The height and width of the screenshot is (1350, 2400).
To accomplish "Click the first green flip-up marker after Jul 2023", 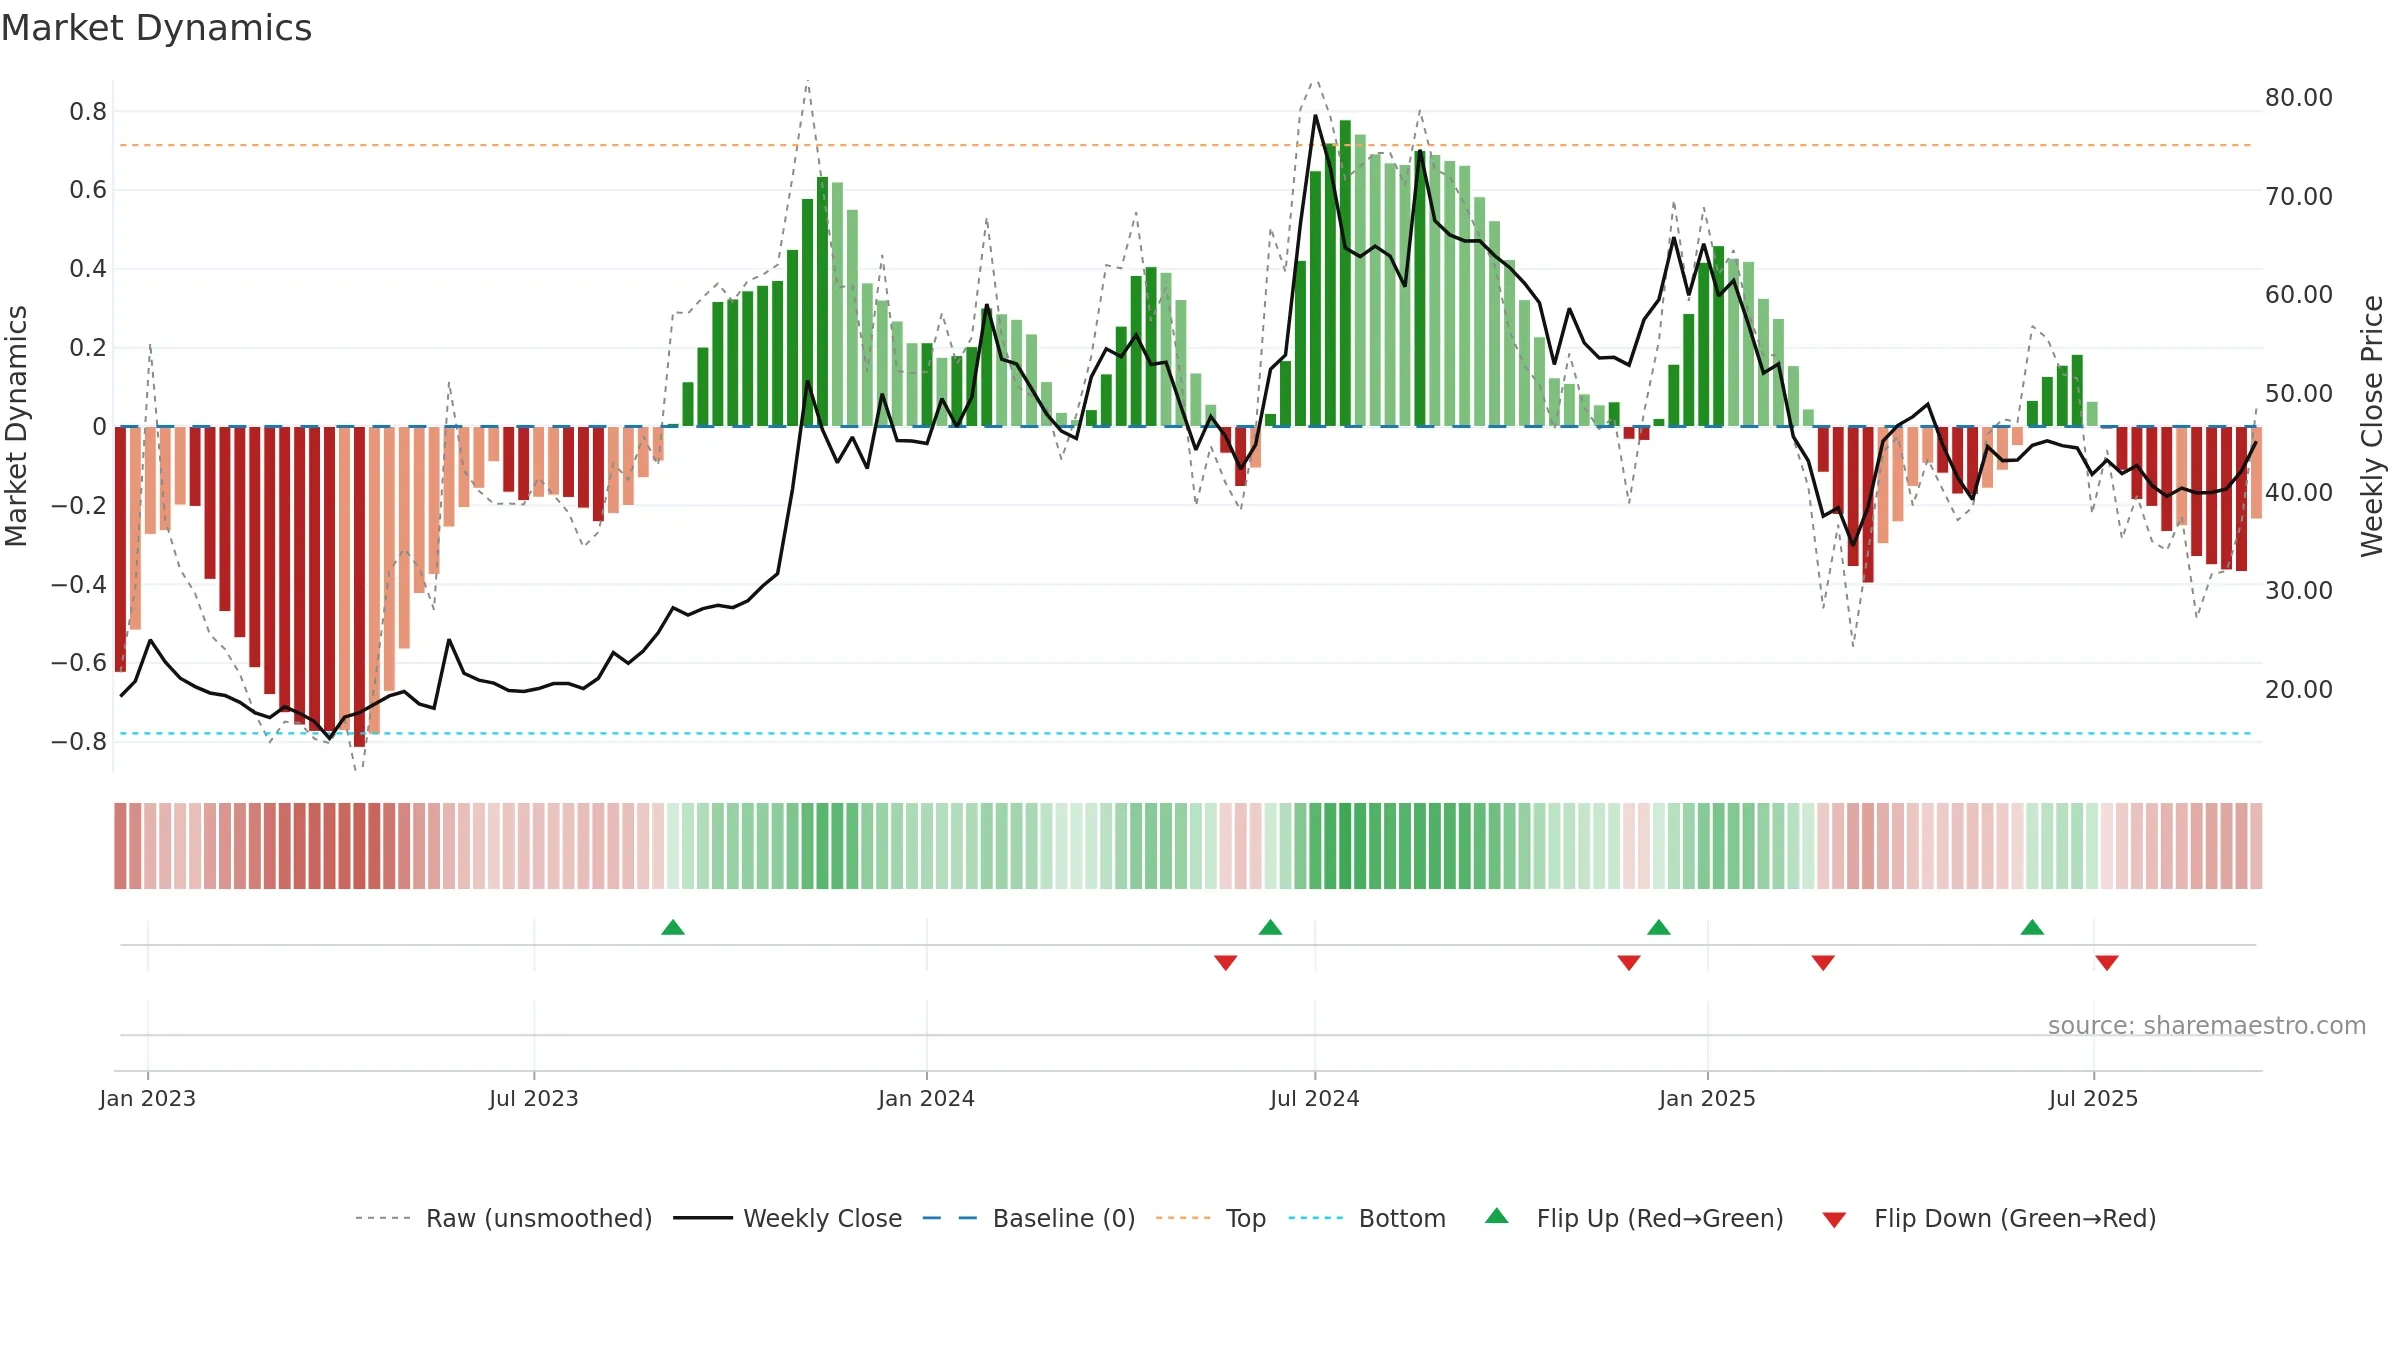I will pos(673,927).
